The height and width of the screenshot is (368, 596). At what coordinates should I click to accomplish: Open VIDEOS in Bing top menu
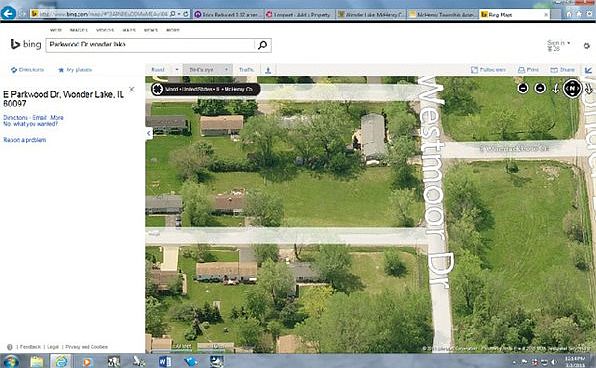[x=105, y=30]
